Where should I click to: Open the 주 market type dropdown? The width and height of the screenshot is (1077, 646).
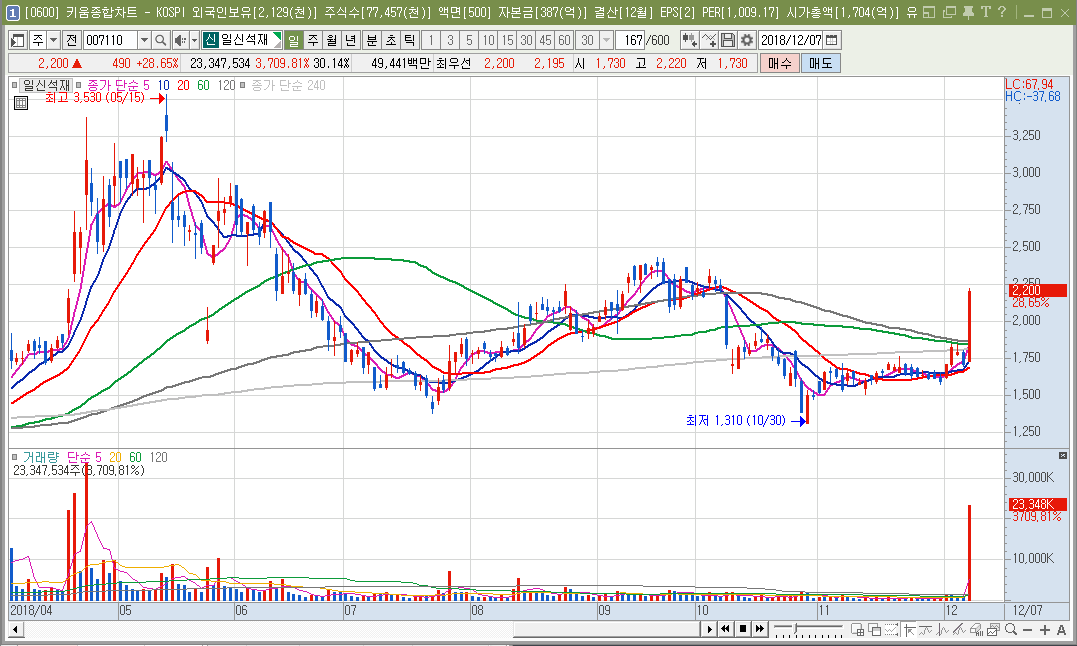click(53, 40)
